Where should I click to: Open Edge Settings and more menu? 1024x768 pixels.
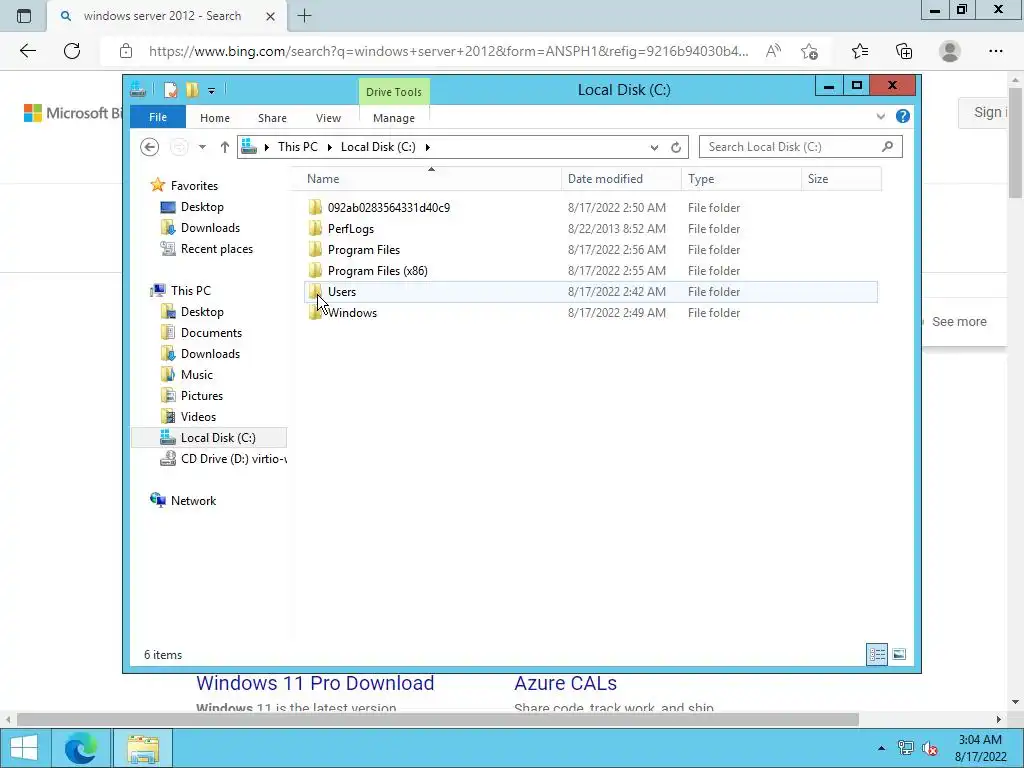(x=995, y=51)
